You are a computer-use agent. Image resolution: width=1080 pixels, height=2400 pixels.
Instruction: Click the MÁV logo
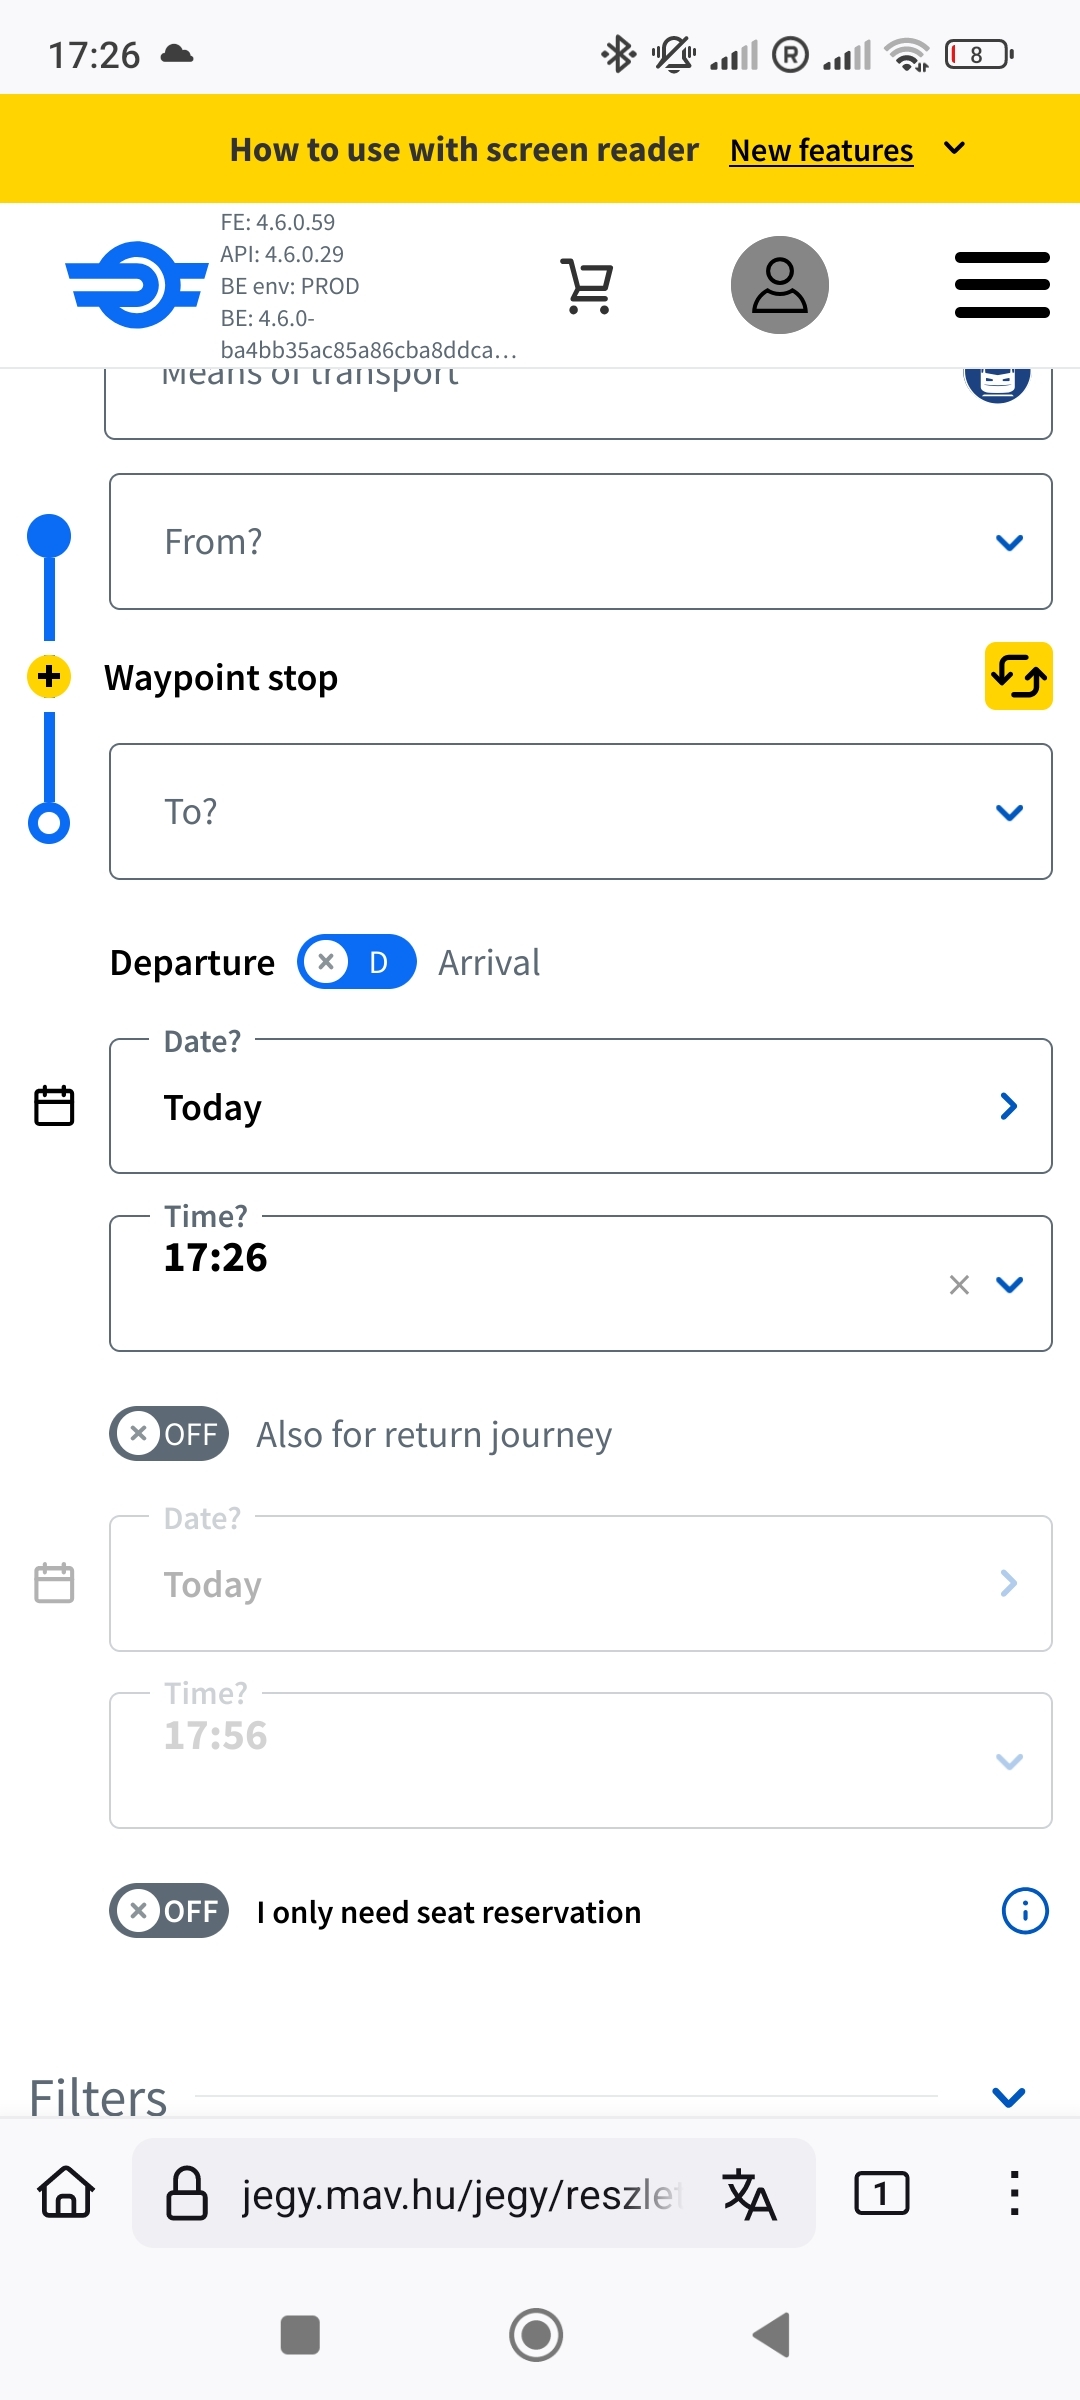pyautogui.click(x=136, y=285)
